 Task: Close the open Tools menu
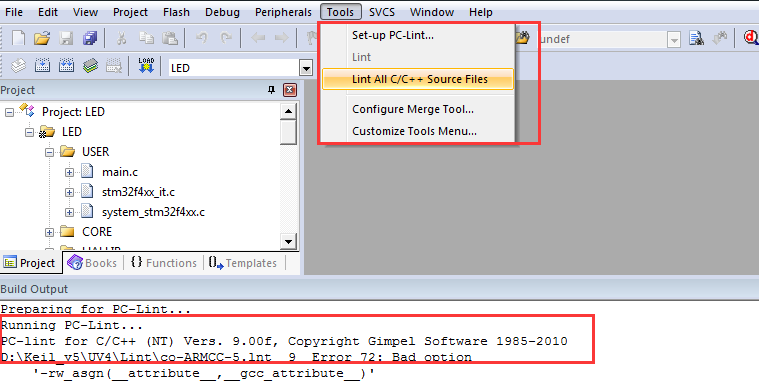[340, 12]
